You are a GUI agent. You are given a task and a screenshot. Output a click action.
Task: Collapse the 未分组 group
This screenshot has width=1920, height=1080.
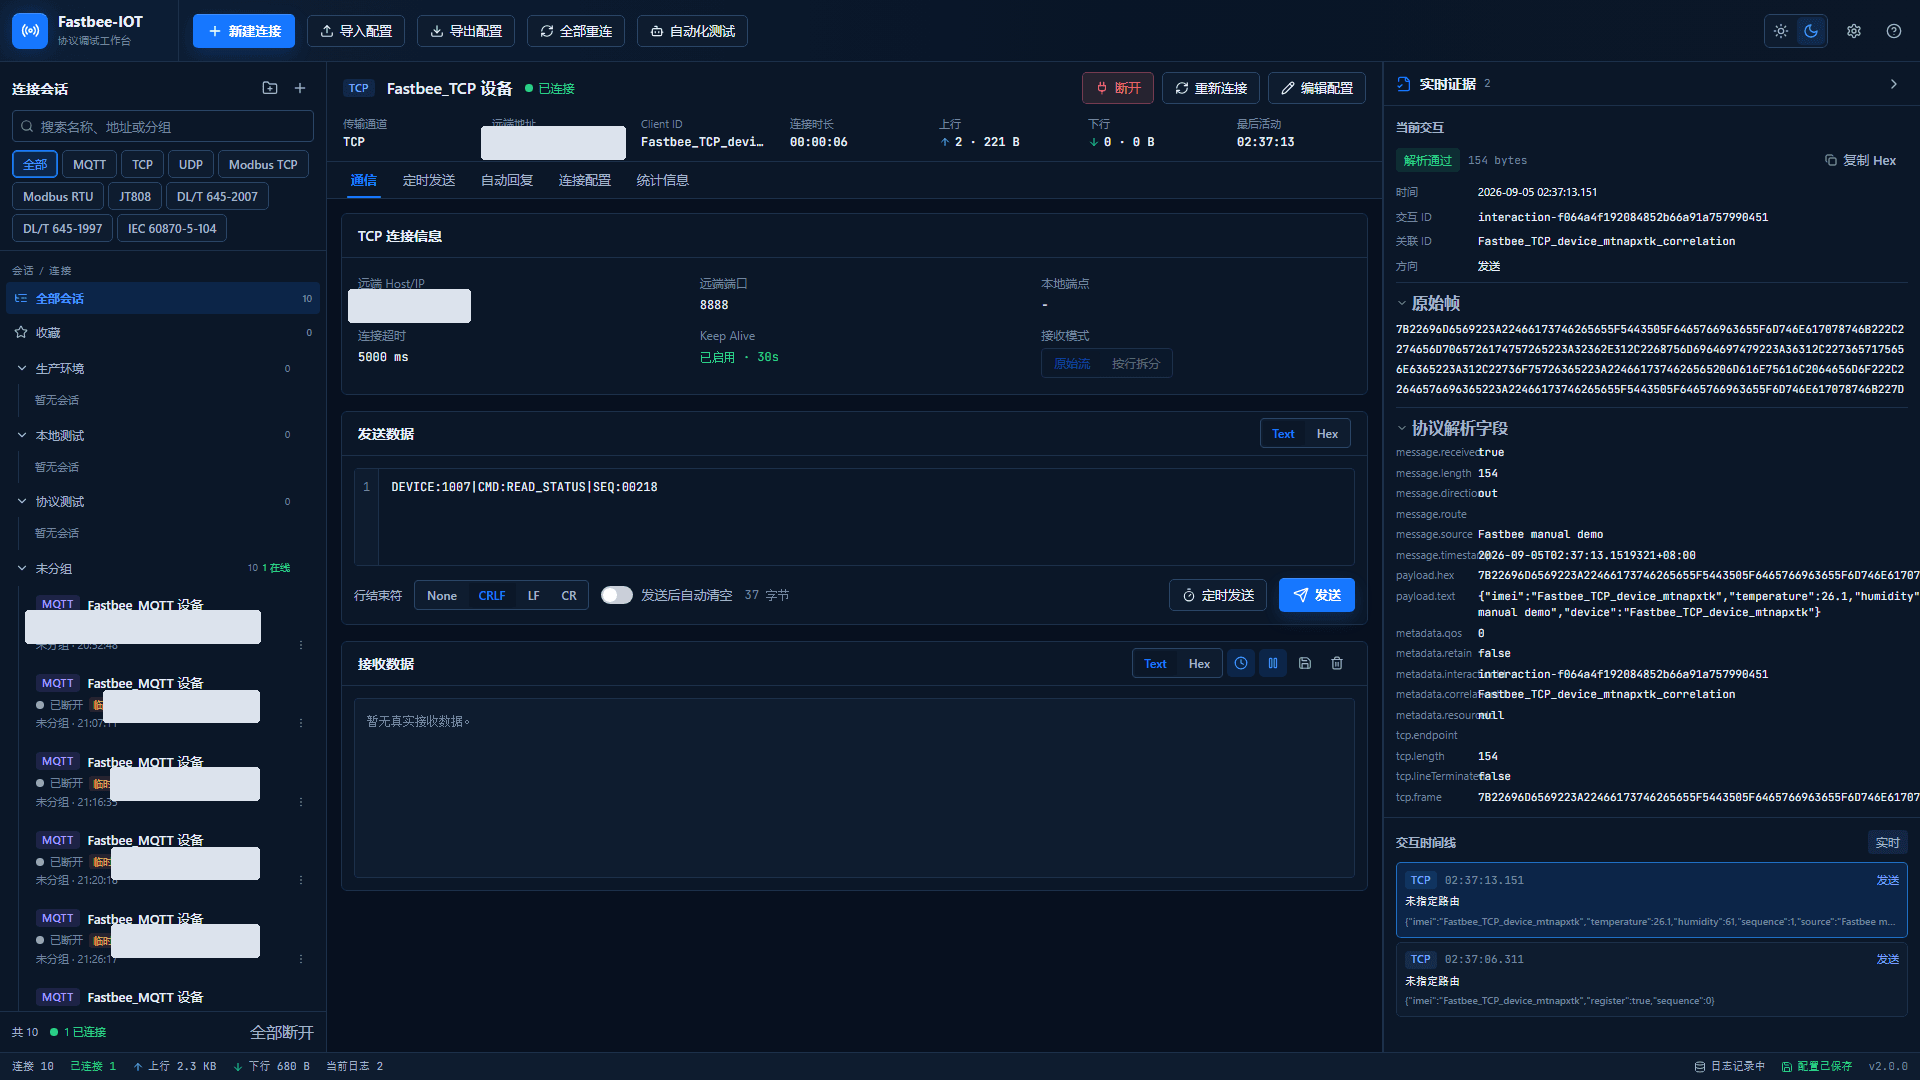(22, 568)
